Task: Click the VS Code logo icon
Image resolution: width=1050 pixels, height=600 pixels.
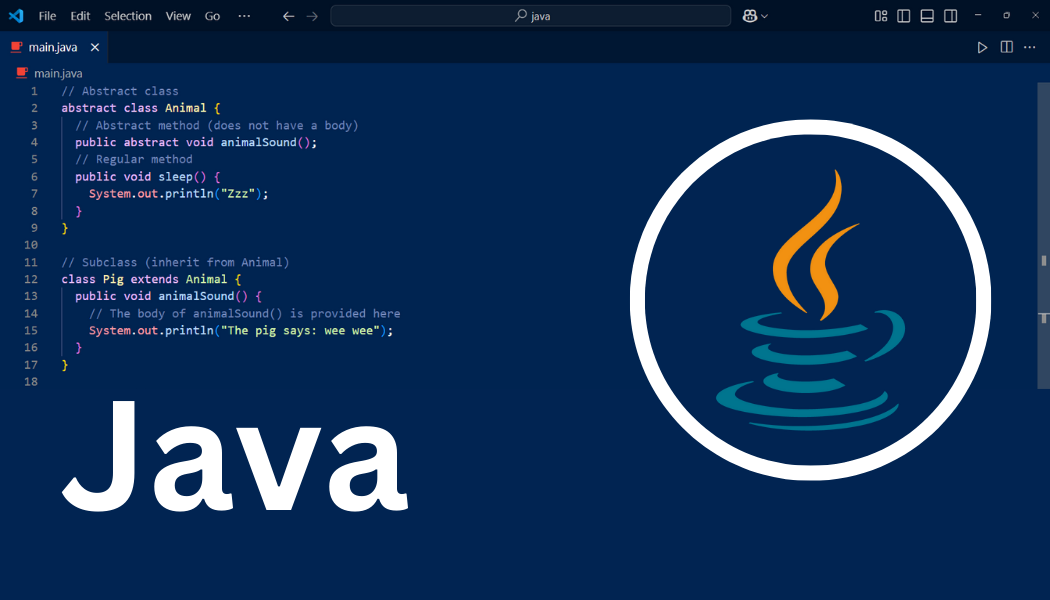Action: pyautogui.click(x=16, y=15)
